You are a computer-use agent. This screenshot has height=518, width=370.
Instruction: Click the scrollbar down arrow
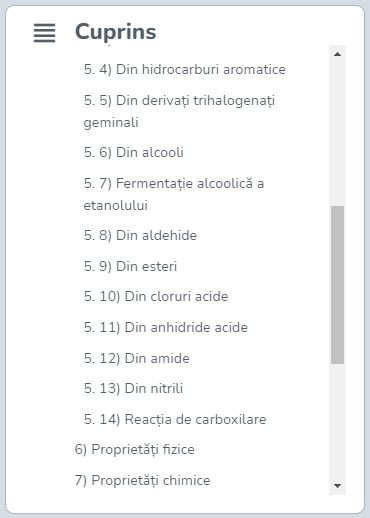337,486
